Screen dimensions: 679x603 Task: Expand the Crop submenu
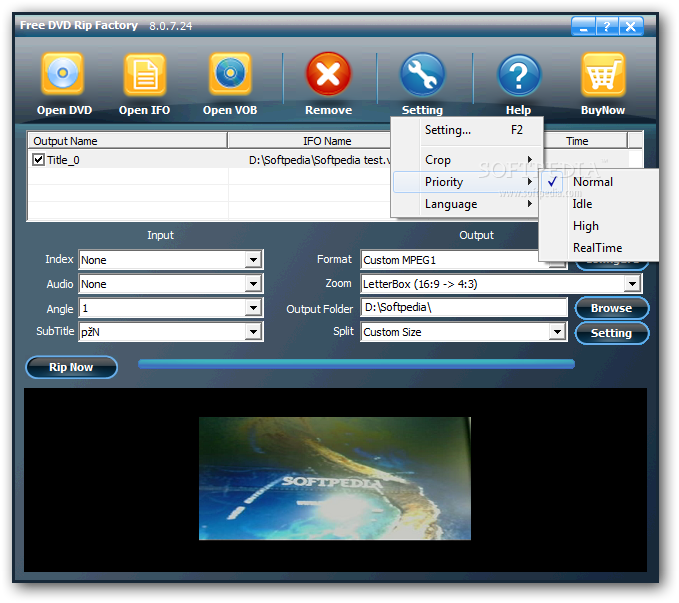[467, 160]
